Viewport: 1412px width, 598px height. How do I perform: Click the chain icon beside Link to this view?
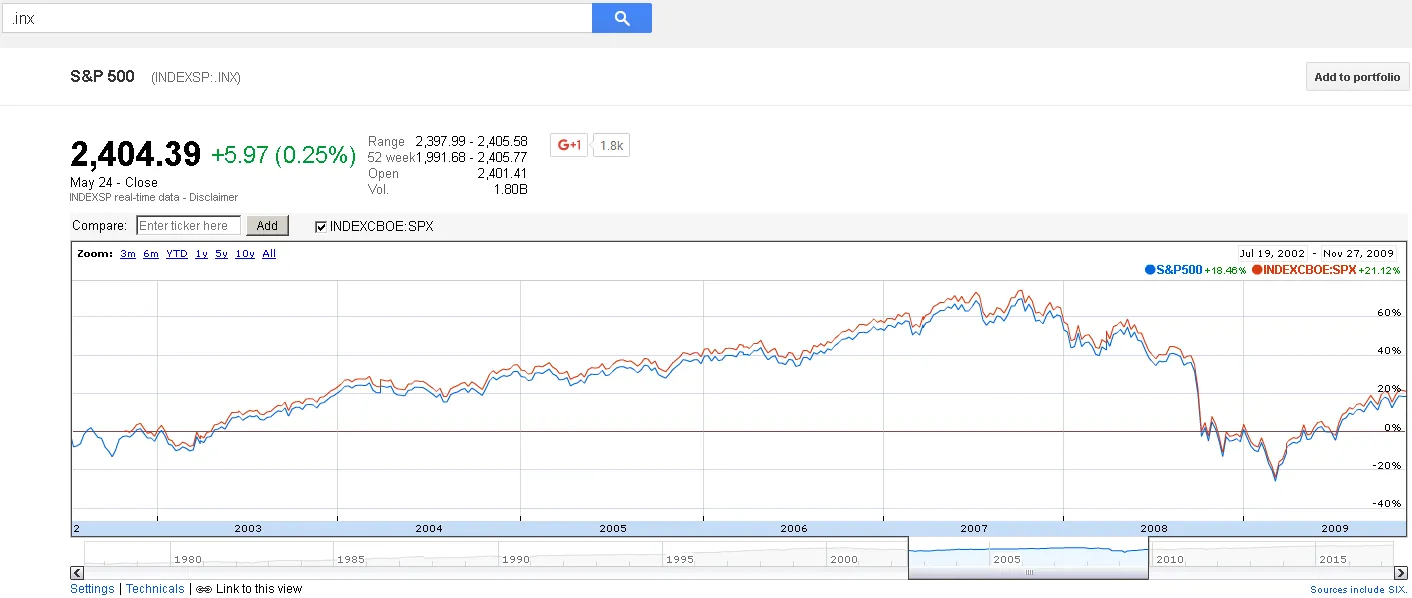203,589
